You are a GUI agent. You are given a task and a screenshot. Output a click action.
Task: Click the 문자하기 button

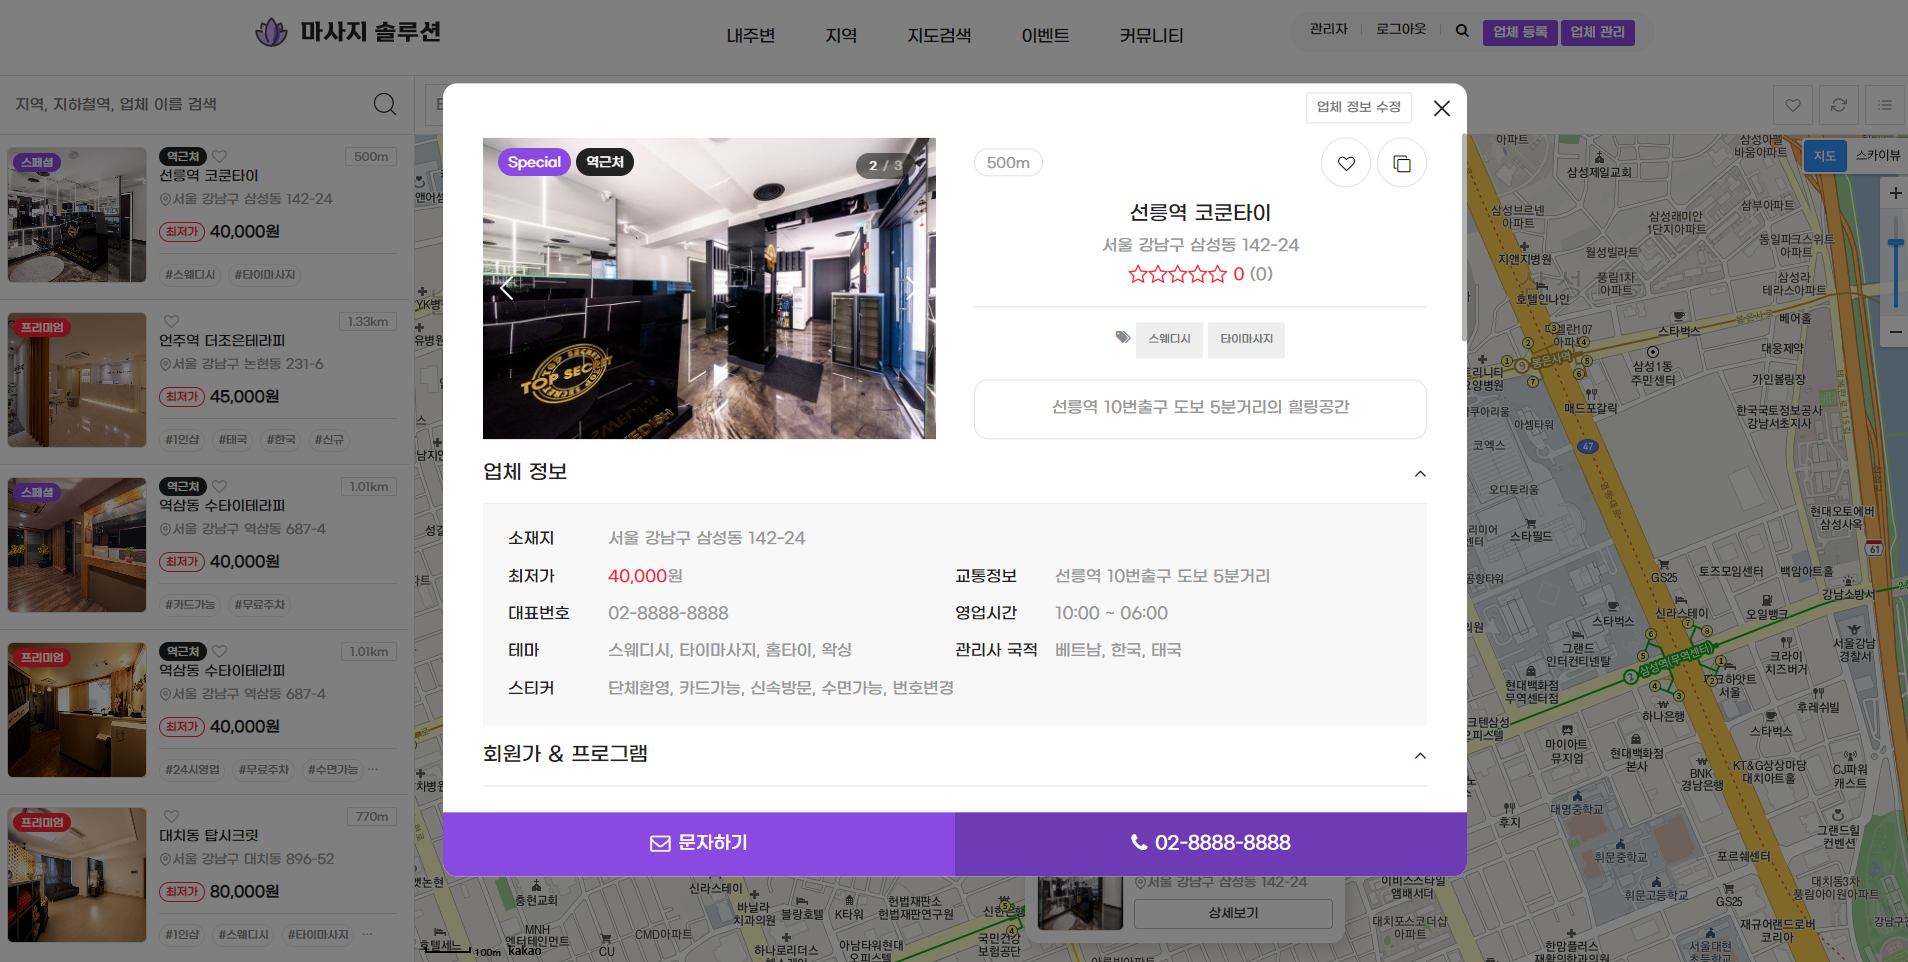(699, 843)
